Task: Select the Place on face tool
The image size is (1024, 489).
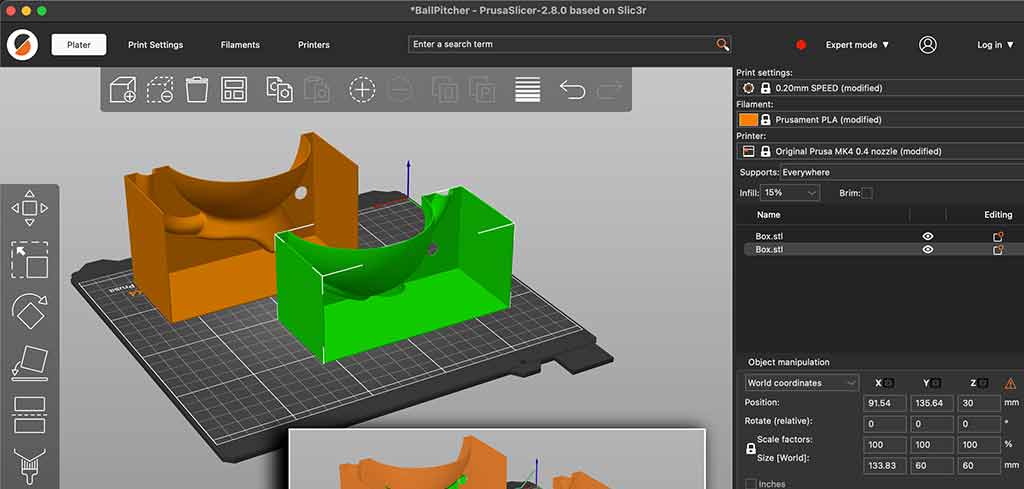Action: (29, 363)
